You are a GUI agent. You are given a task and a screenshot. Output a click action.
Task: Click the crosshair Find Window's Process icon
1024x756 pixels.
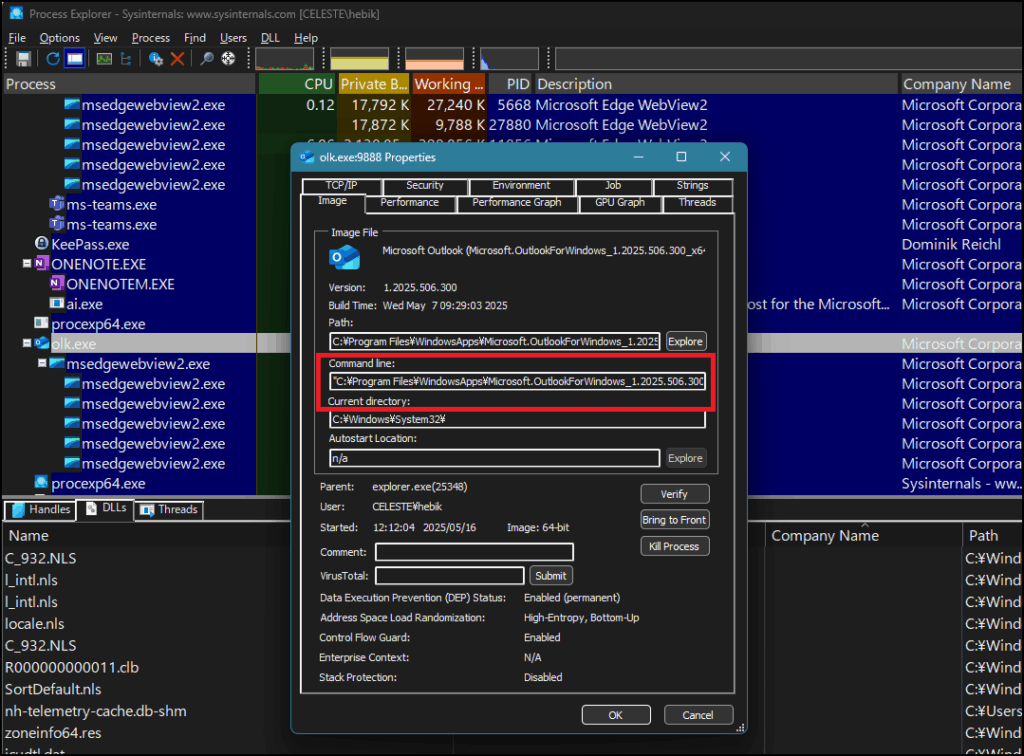click(x=228, y=59)
